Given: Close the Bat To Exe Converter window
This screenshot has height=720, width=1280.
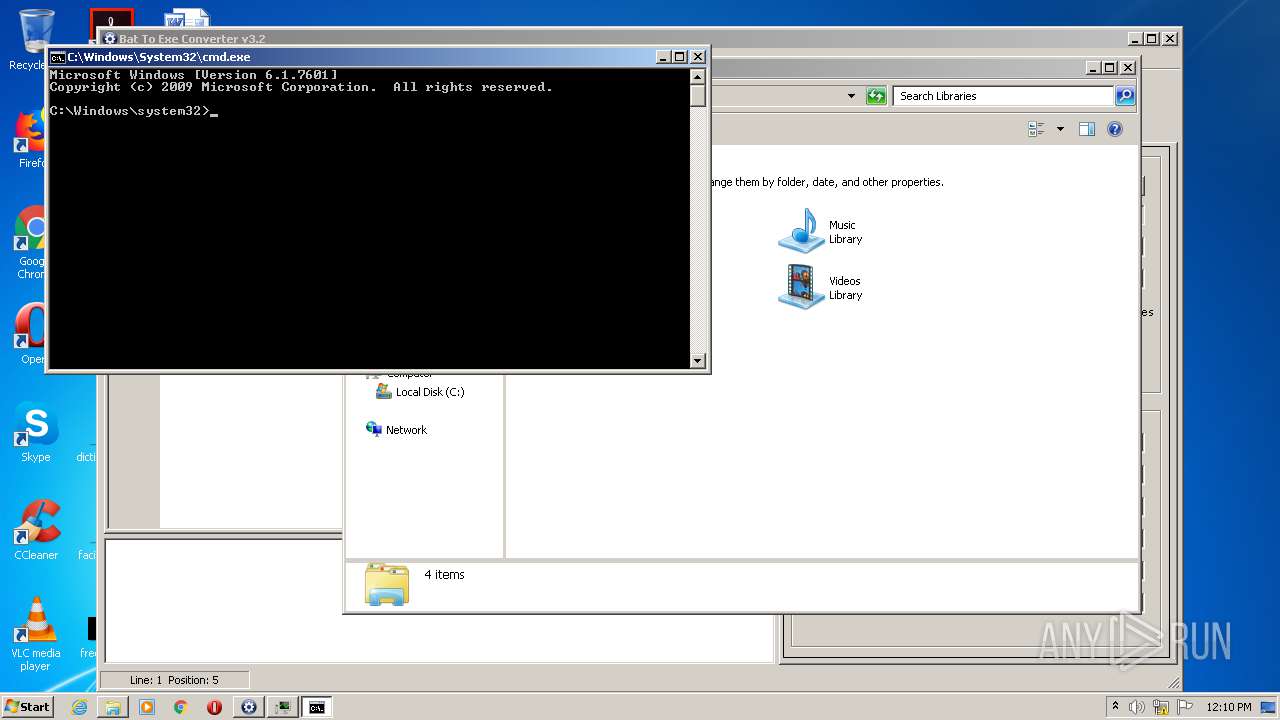Looking at the screenshot, I should click(x=1170, y=39).
